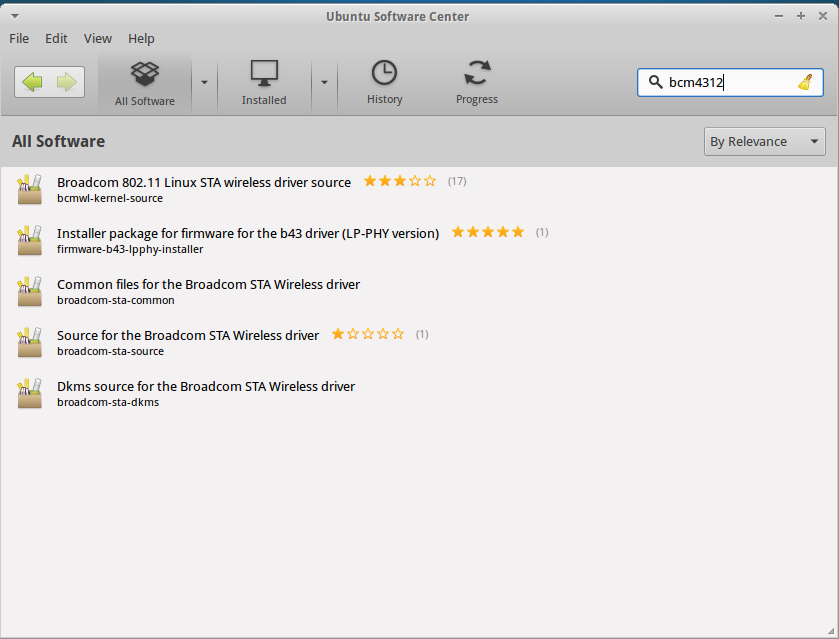This screenshot has height=639, width=839.
Task: Open the Help menu
Action: pos(141,39)
